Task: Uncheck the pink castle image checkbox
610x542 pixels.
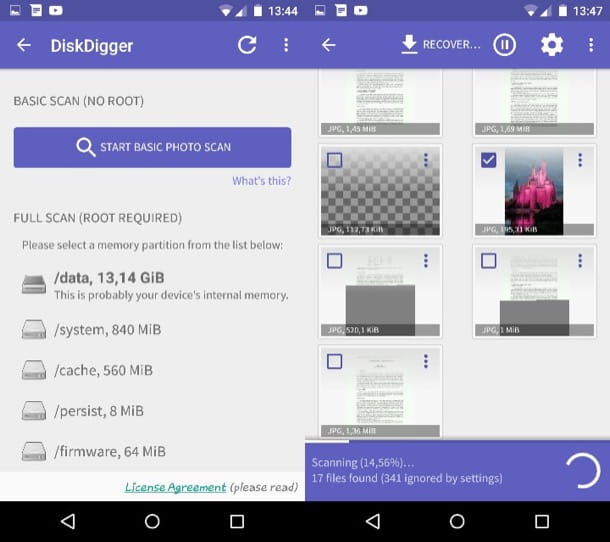Action: (489, 160)
